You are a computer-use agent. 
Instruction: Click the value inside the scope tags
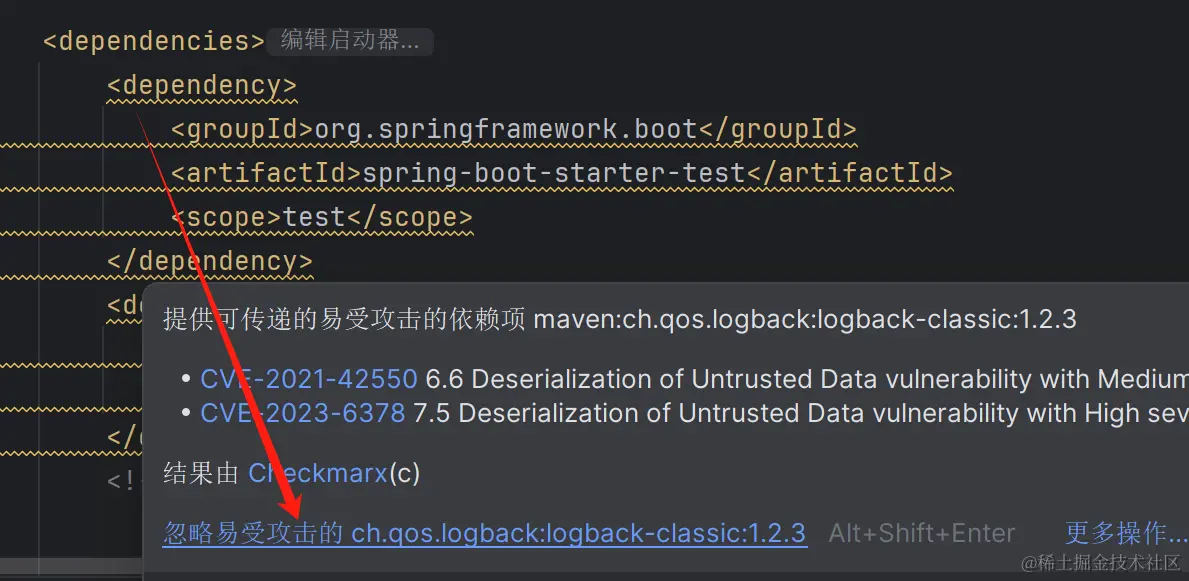(313, 217)
